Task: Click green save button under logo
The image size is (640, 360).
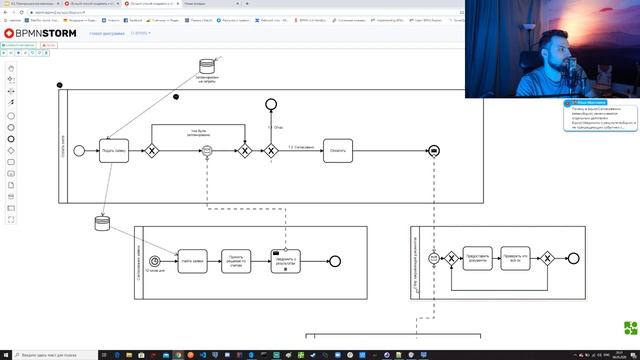Action: [18, 45]
